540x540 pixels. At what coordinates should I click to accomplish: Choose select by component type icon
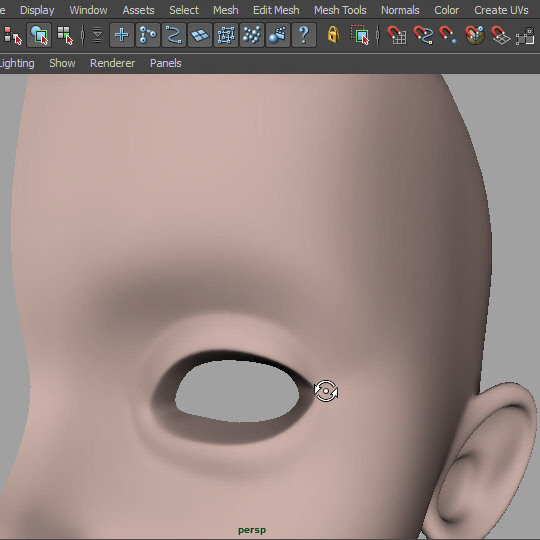(x=65, y=35)
